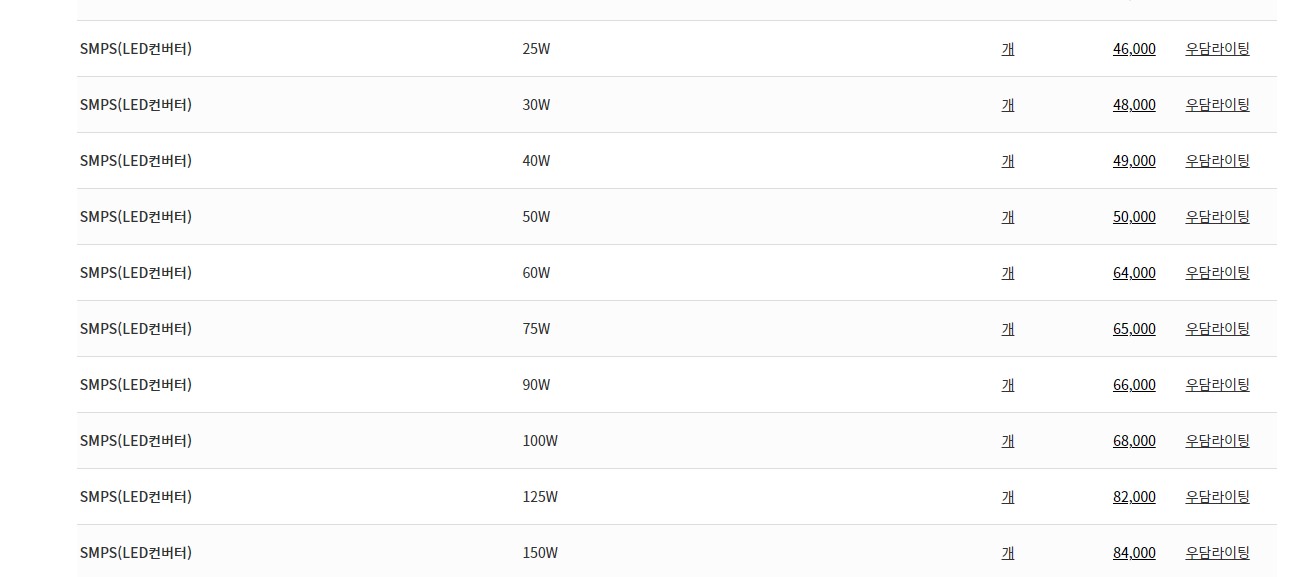
Task: Click the 82,000 price link
Action: pos(1134,497)
